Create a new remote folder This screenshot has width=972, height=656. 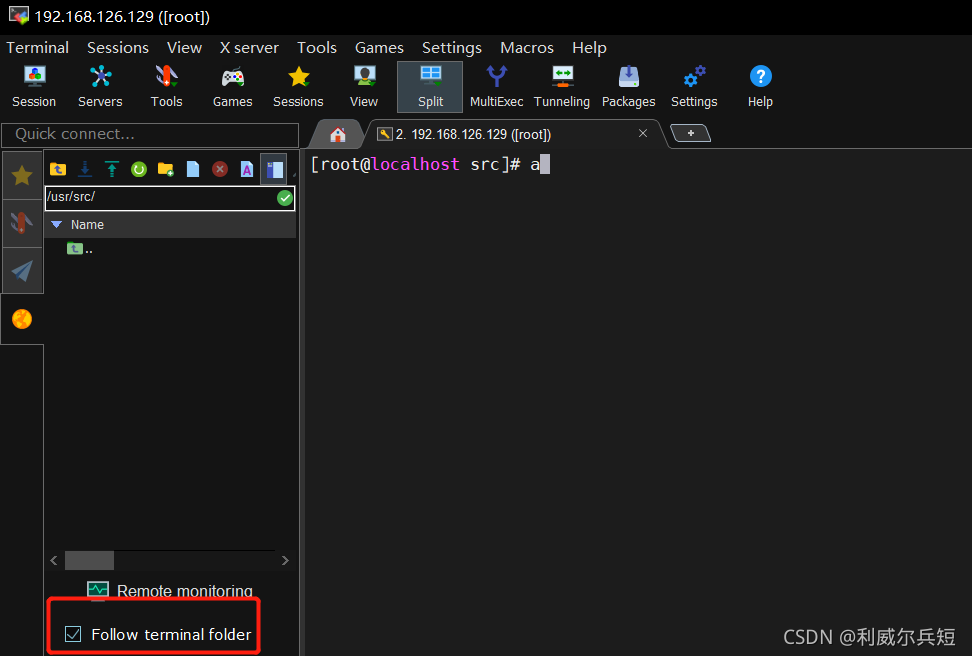point(166,169)
